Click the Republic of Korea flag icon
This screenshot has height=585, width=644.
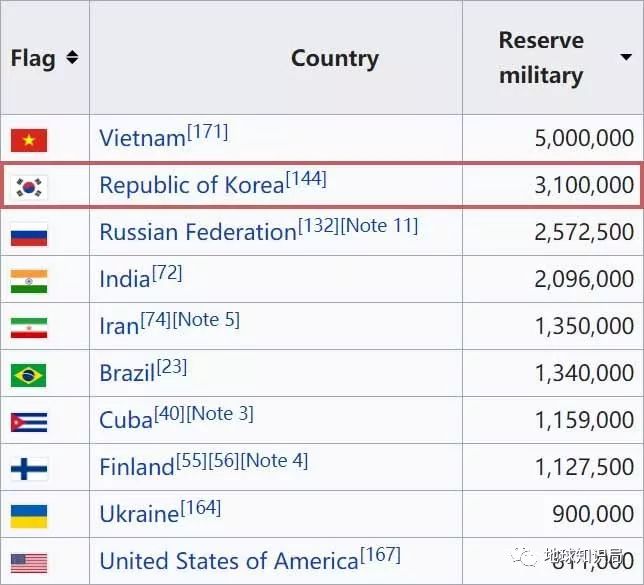[x=29, y=186]
